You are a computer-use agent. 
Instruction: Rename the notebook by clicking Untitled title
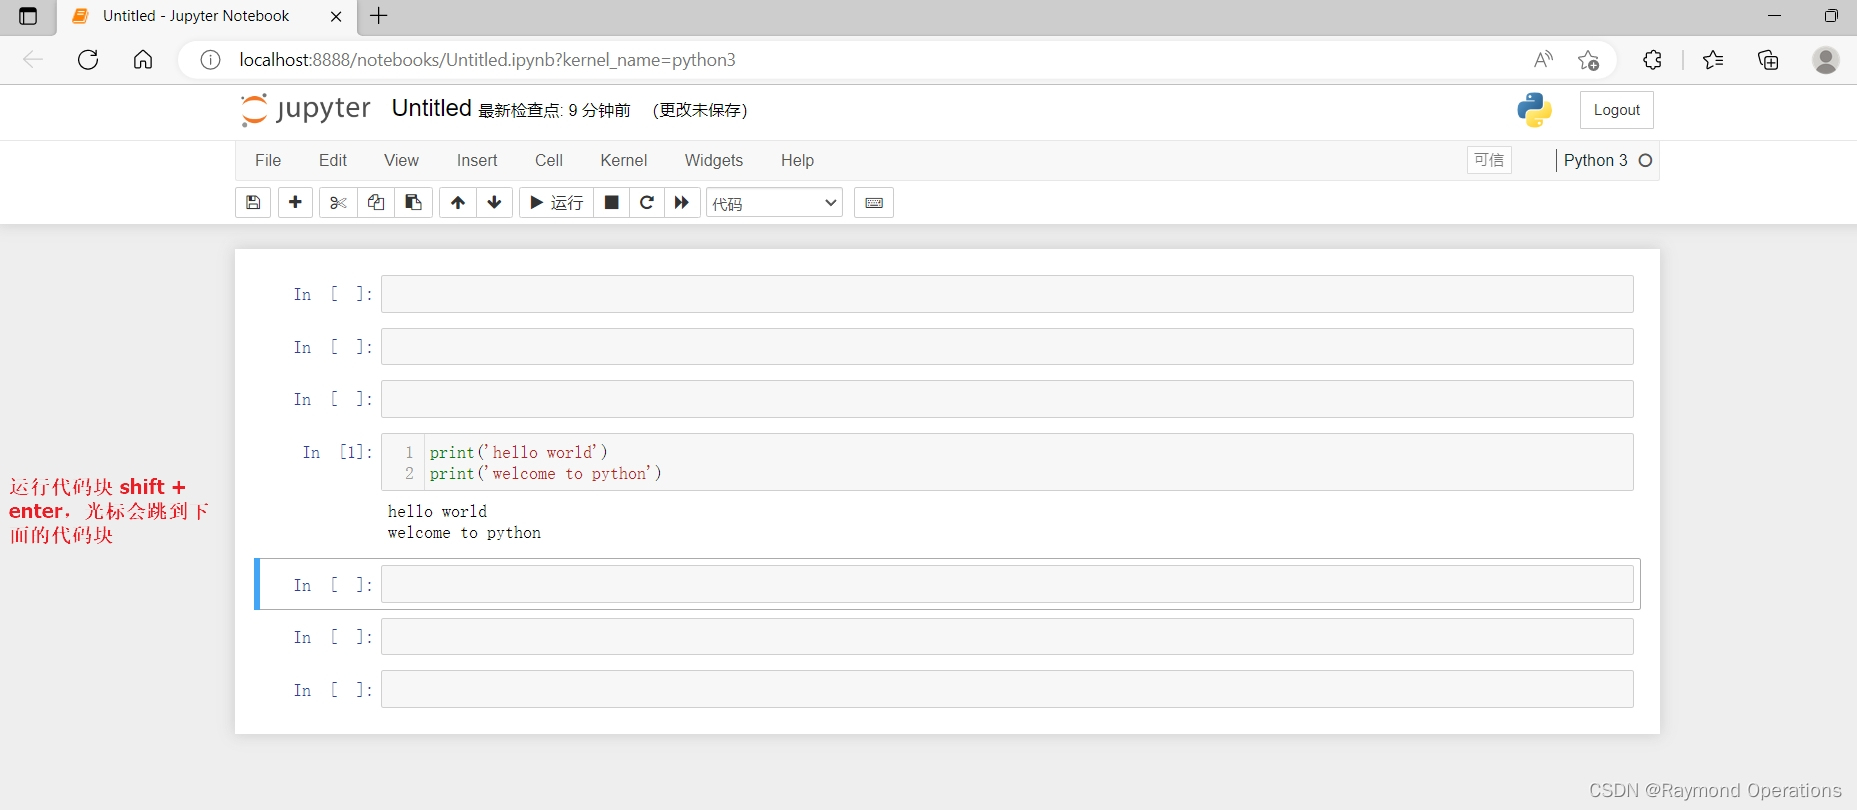[x=431, y=108]
